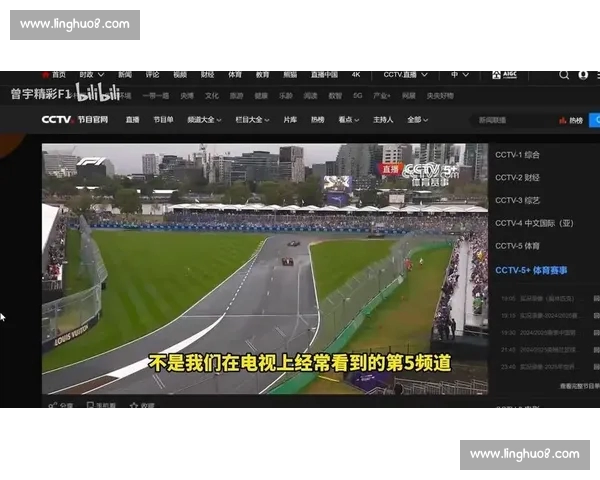Screen dimensions: 600x480
Task: Select the CCTV-5+ 体育赛事 channel
Action: [531, 270]
